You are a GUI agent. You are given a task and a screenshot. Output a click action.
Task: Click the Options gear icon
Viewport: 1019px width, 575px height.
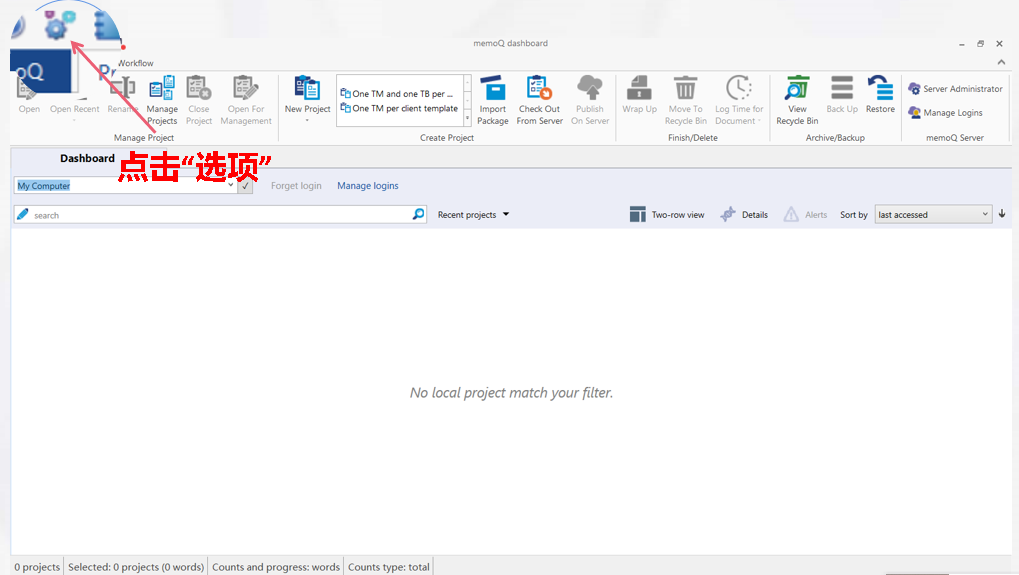[x=56, y=28]
